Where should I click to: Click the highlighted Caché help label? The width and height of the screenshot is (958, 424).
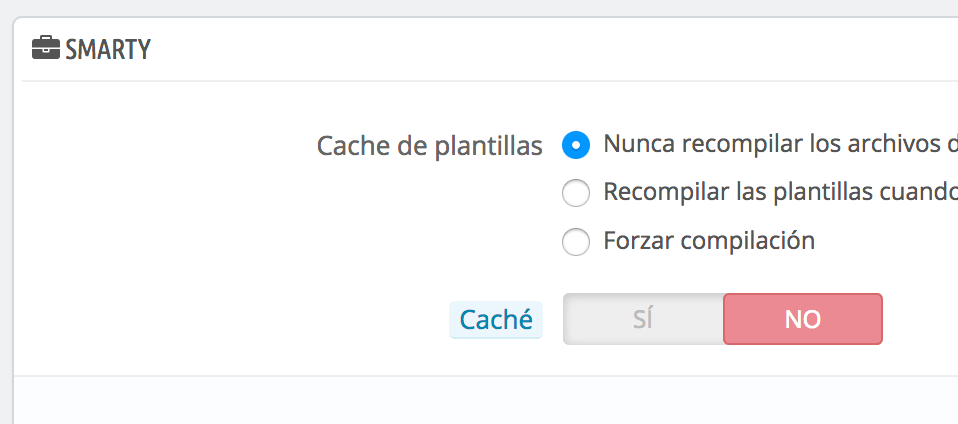coord(495,320)
